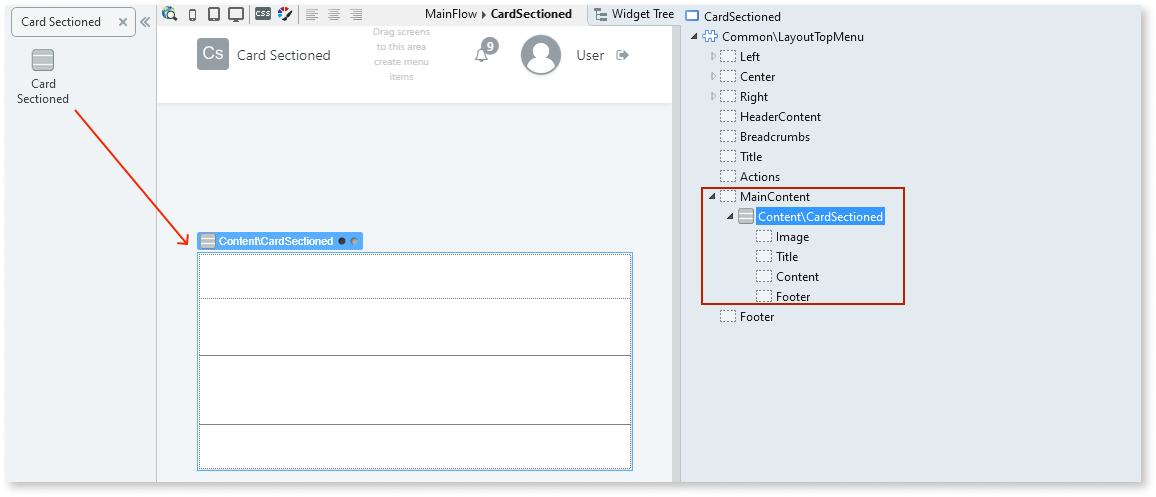Switch preview to phone device
1156x497 pixels.
192,14
